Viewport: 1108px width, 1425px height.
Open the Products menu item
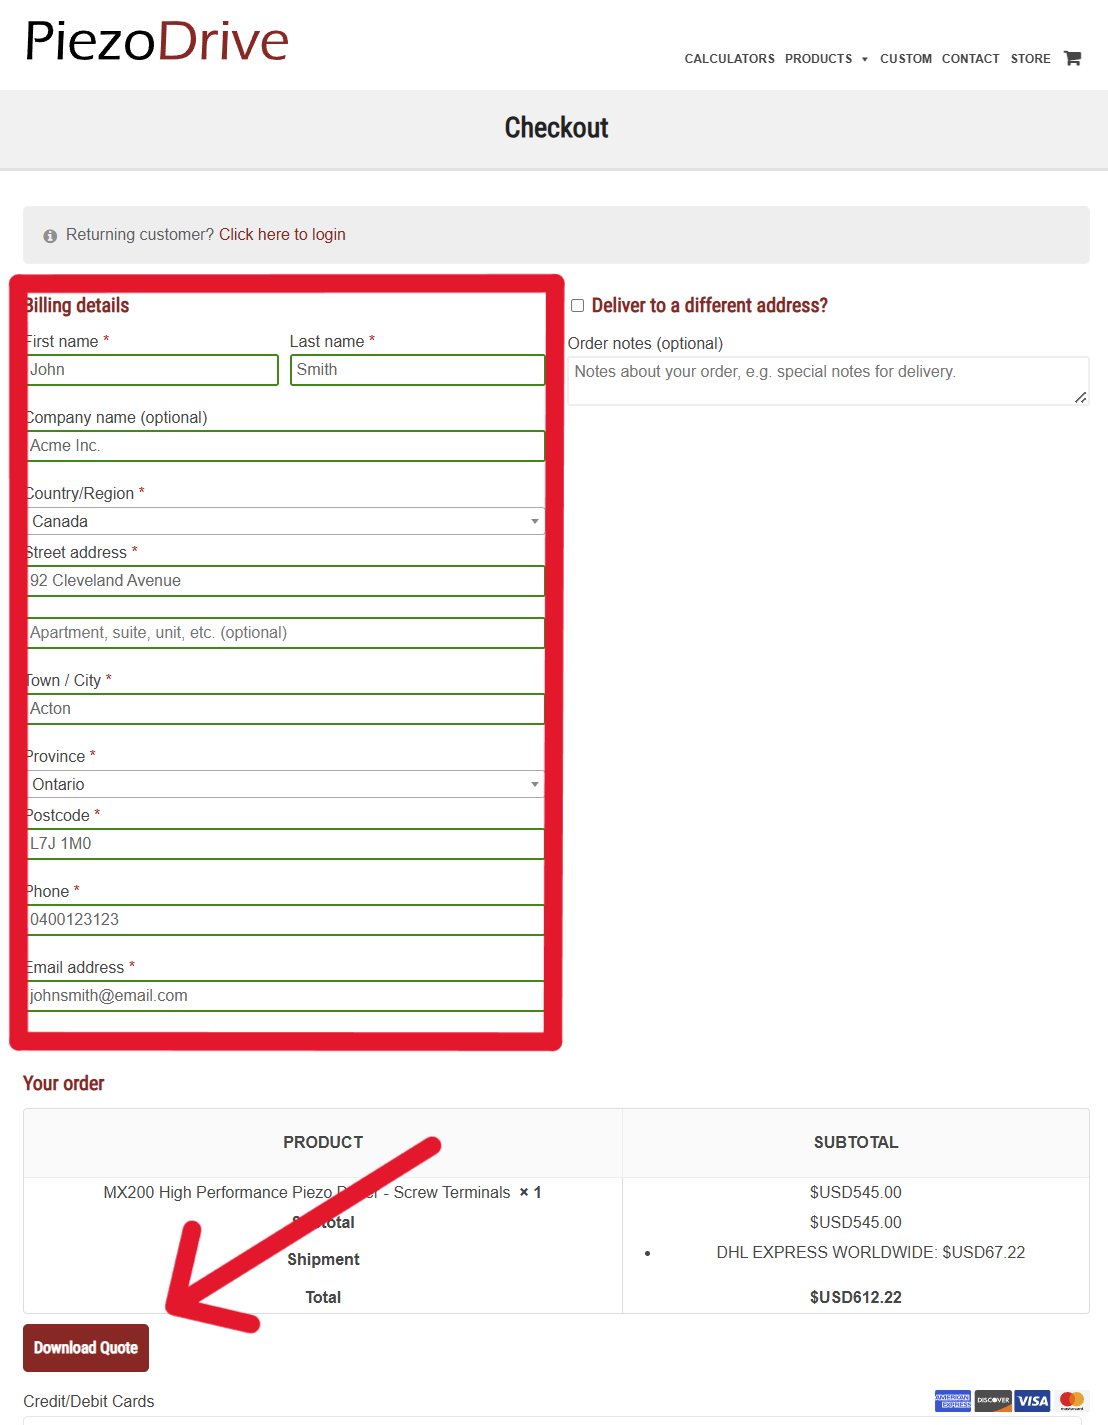pos(819,59)
